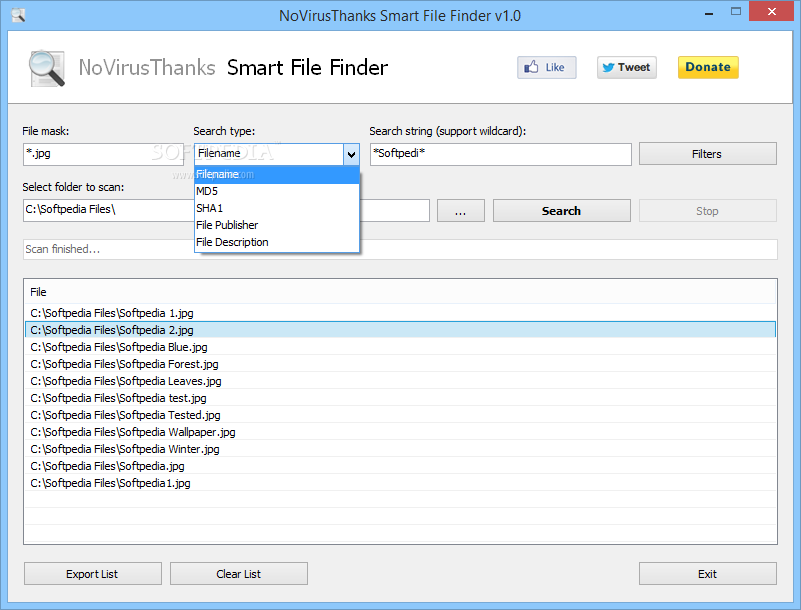Select result row Softpedia test.jpg

tap(400, 397)
